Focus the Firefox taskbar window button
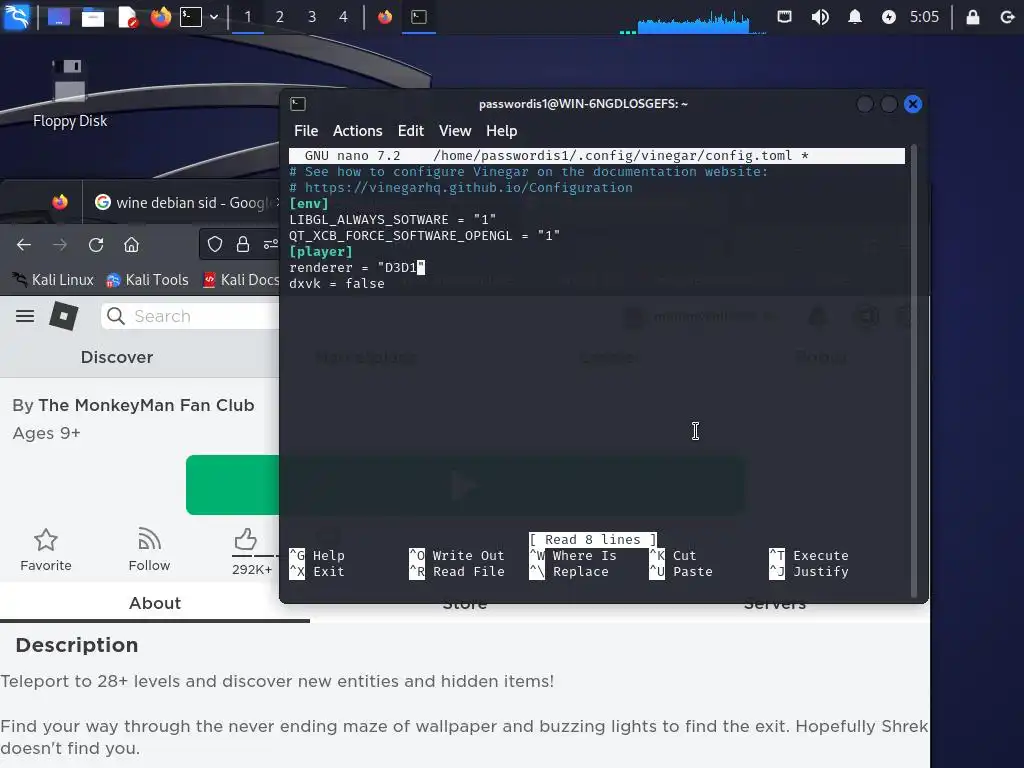This screenshot has height=768, width=1024. pyautogui.click(x=385, y=17)
